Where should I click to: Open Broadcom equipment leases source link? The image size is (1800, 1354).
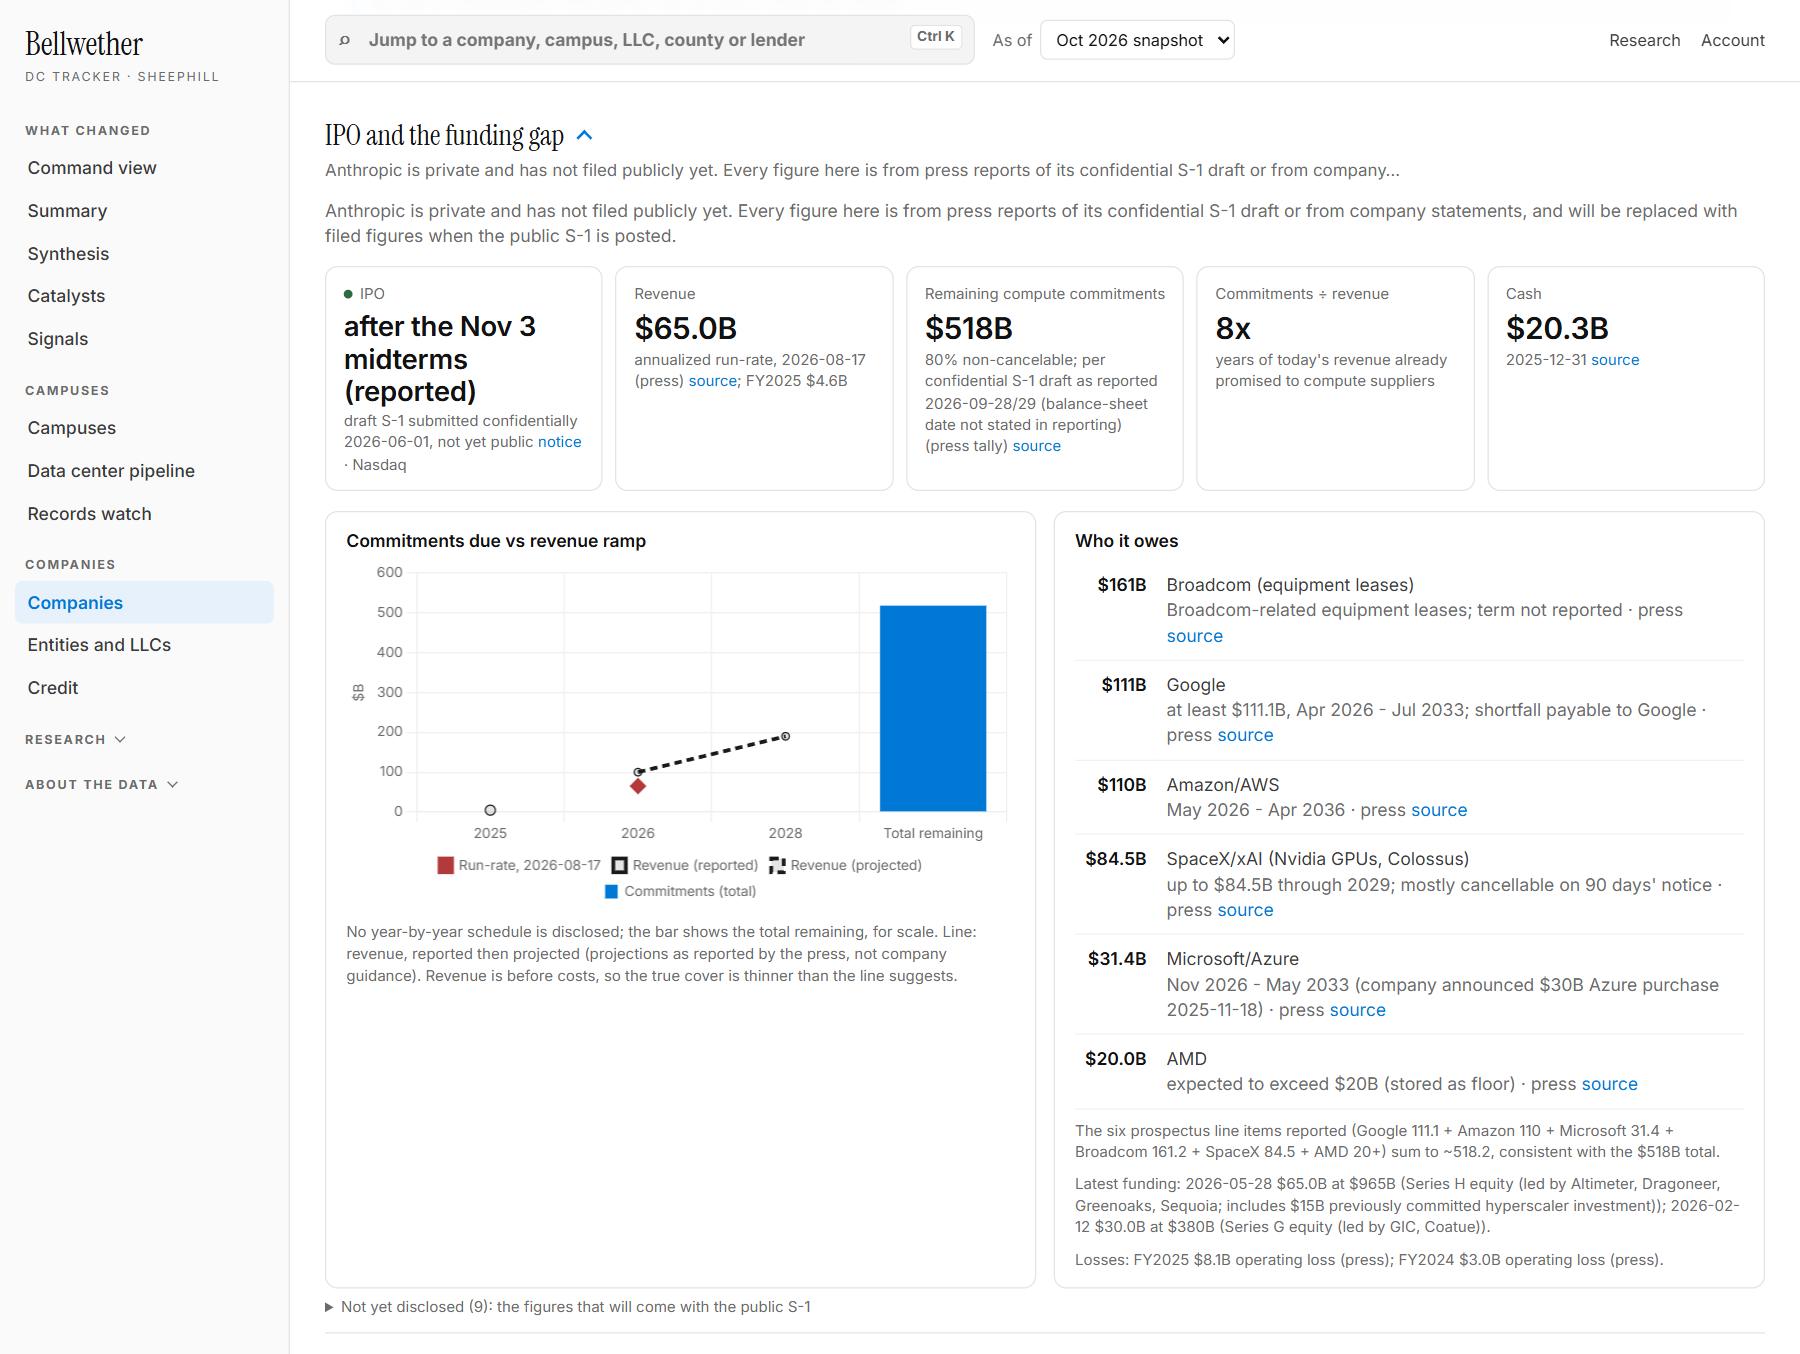tap(1194, 636)
